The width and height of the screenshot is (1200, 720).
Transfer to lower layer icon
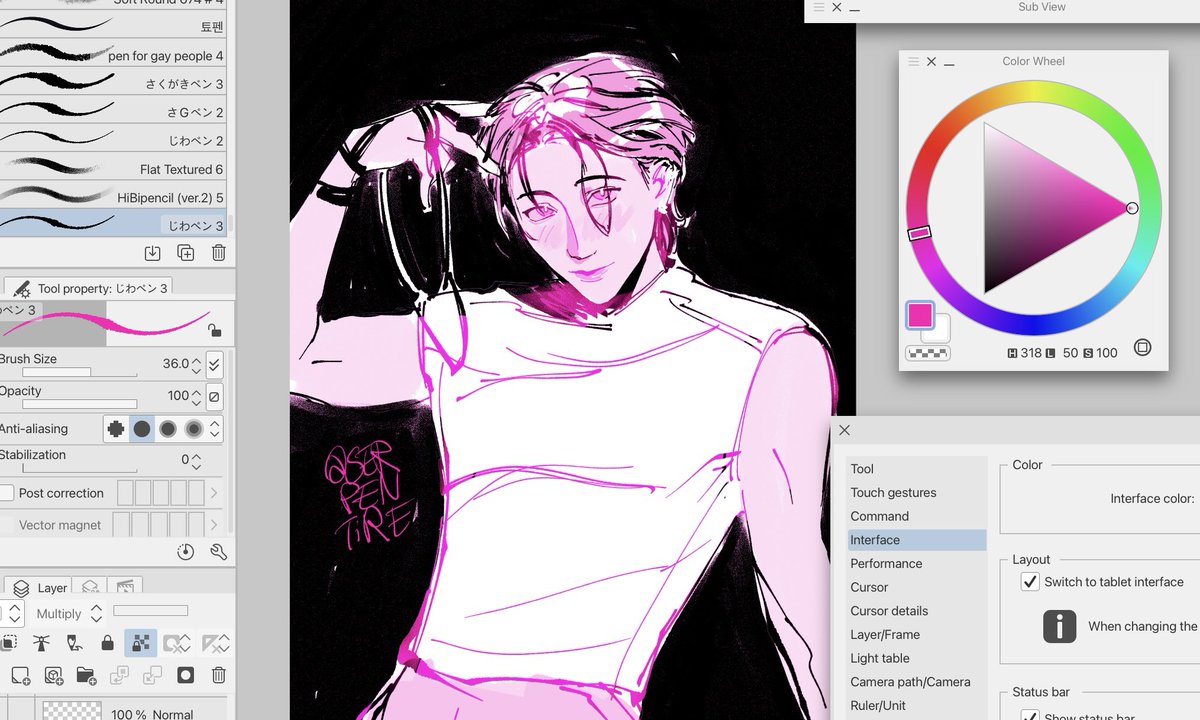click(119, 676)
